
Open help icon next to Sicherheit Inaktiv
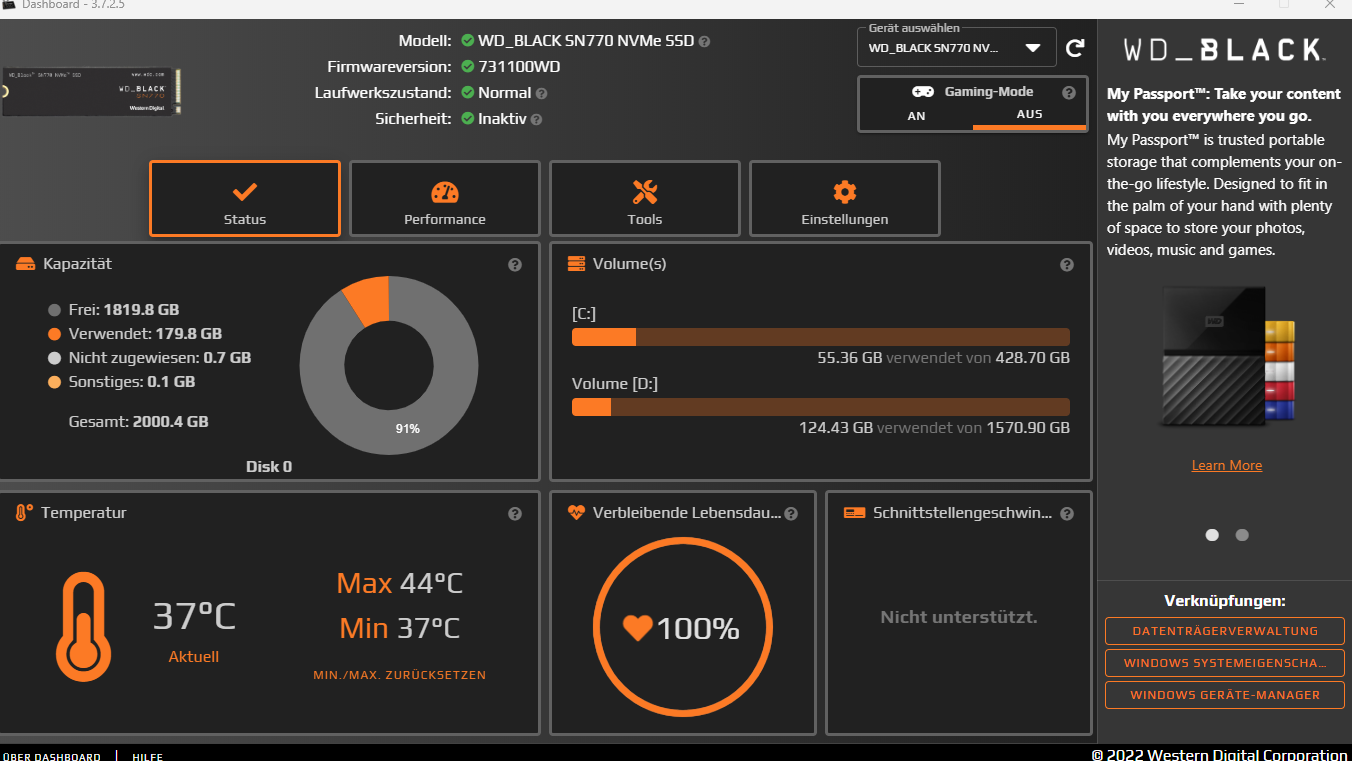(x=536, y=119)
